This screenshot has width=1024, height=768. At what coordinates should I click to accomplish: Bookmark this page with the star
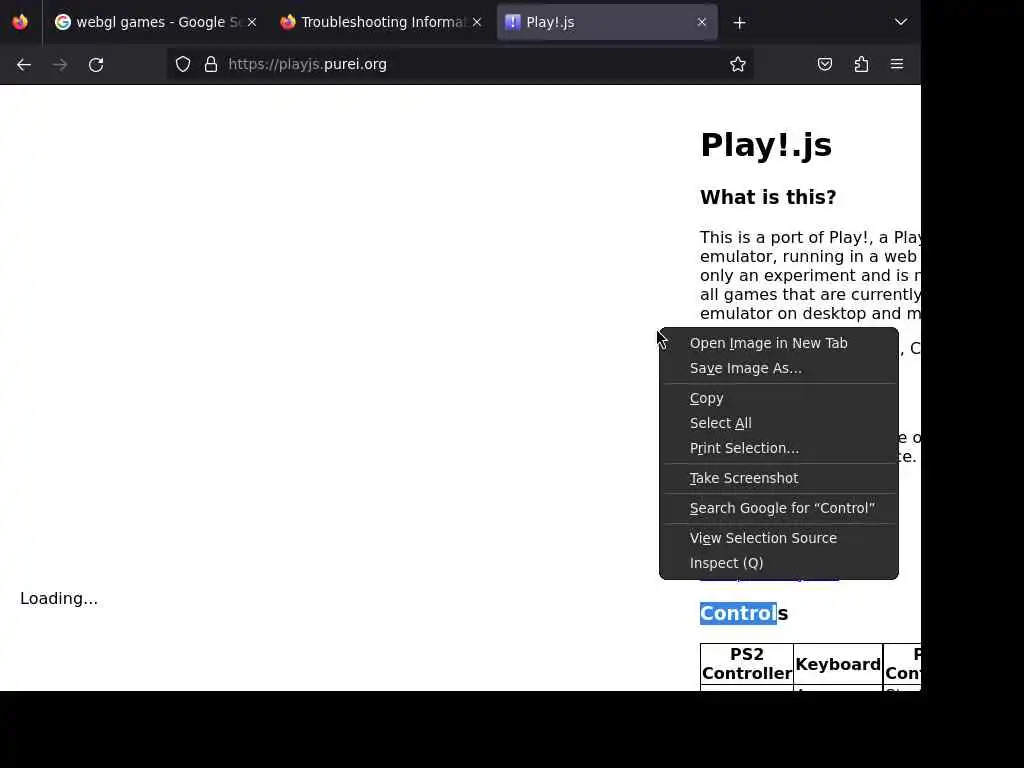(x=738, y=64)
